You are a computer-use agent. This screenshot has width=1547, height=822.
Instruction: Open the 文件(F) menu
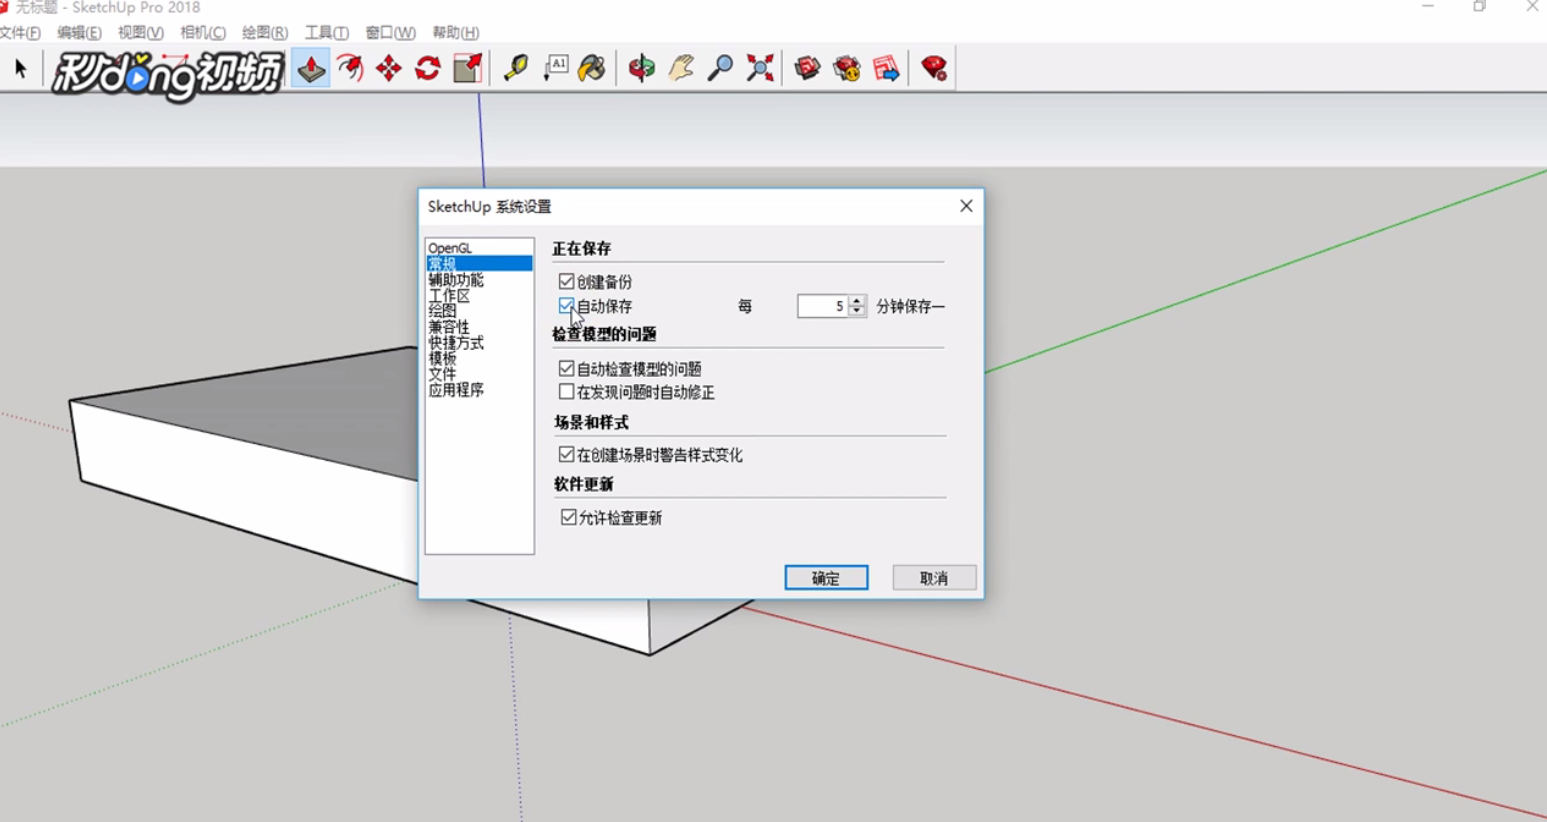point(17,32)
